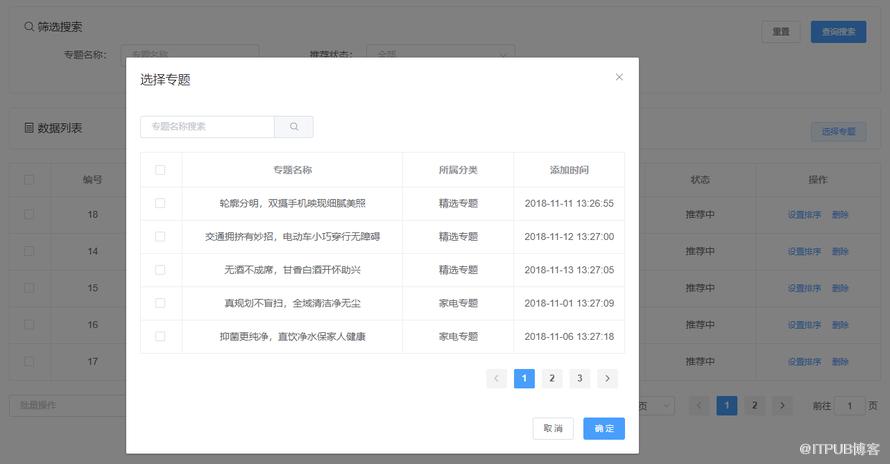Click the 添加时间 column header
The height and width of the screenshot is (464, 890).
[x=569, y=170]
